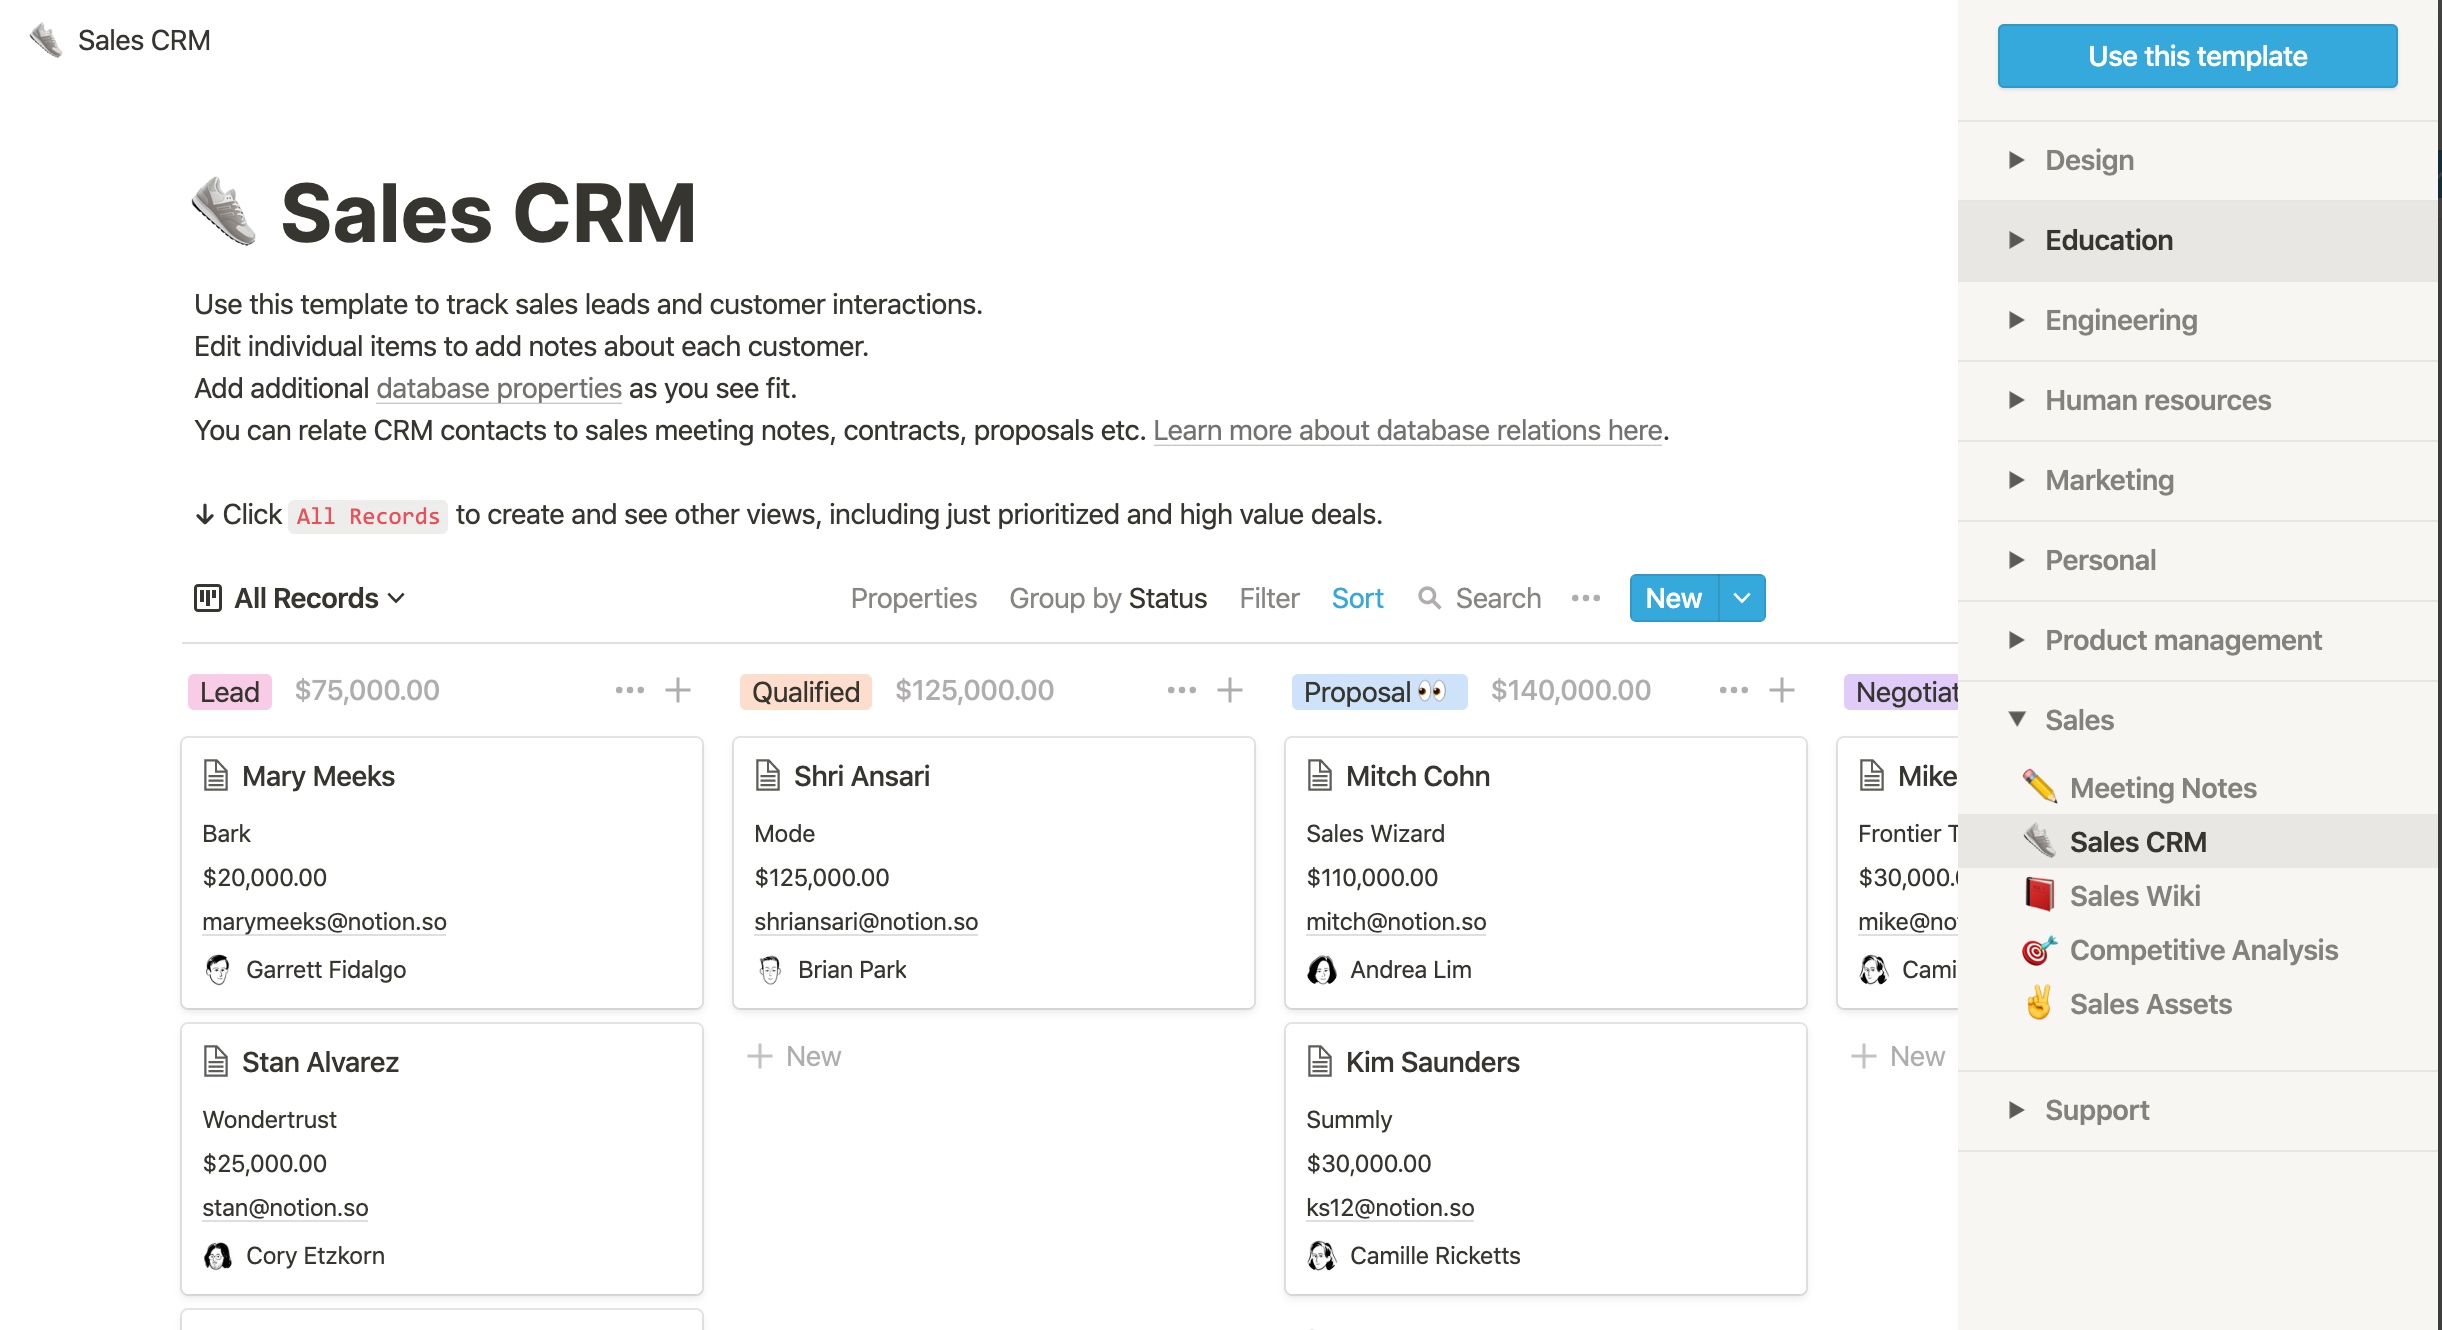Viewport: 2442px width, 1330px height.
Task: Open Meeting Notes template in sidebar
Action: 2162,788
